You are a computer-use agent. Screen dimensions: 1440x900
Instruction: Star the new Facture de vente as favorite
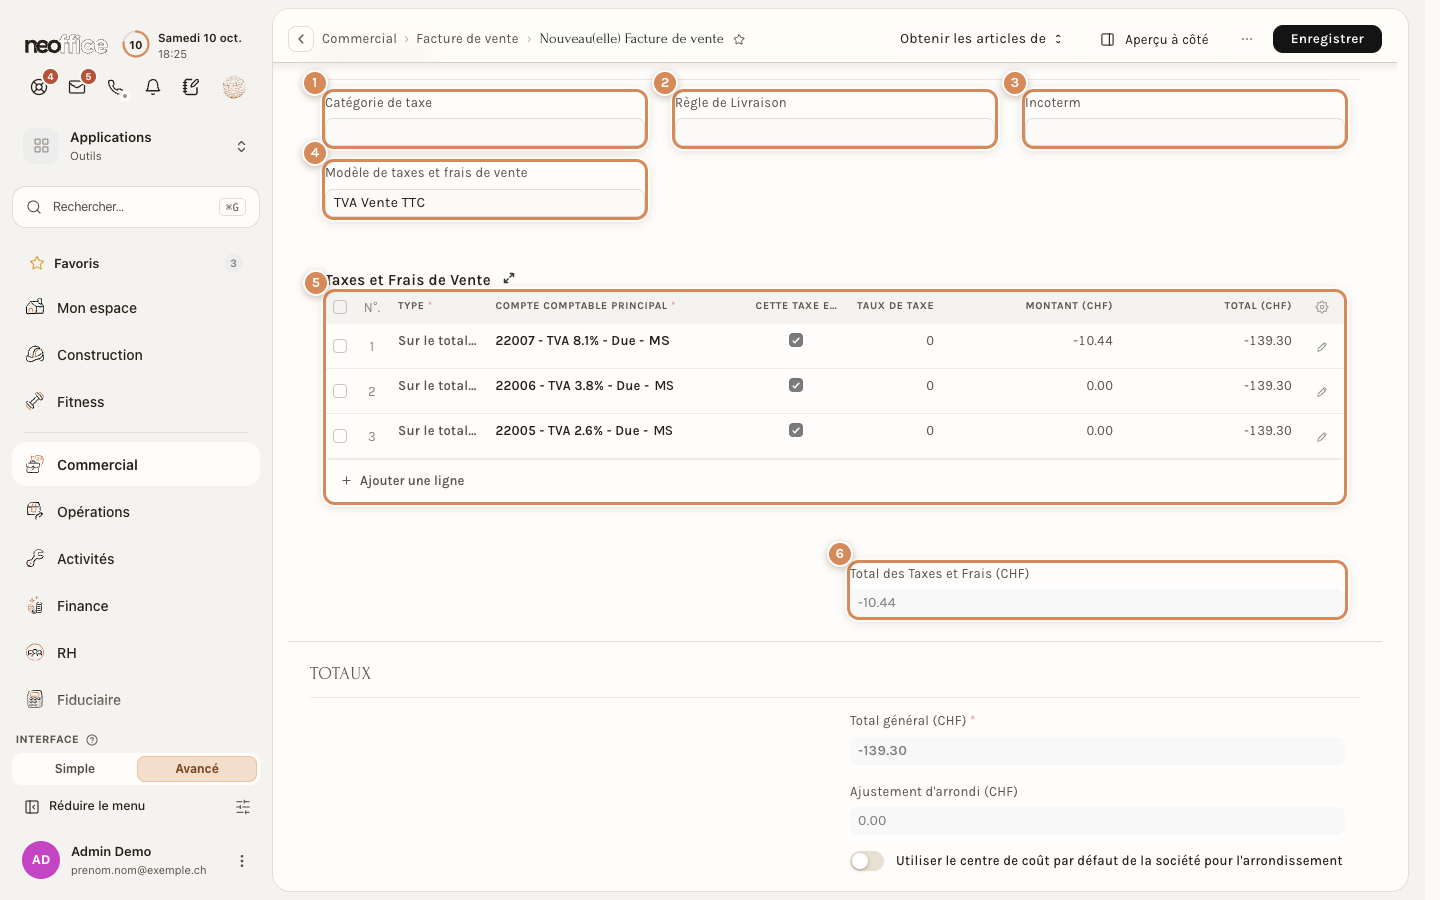click(739, 40)
